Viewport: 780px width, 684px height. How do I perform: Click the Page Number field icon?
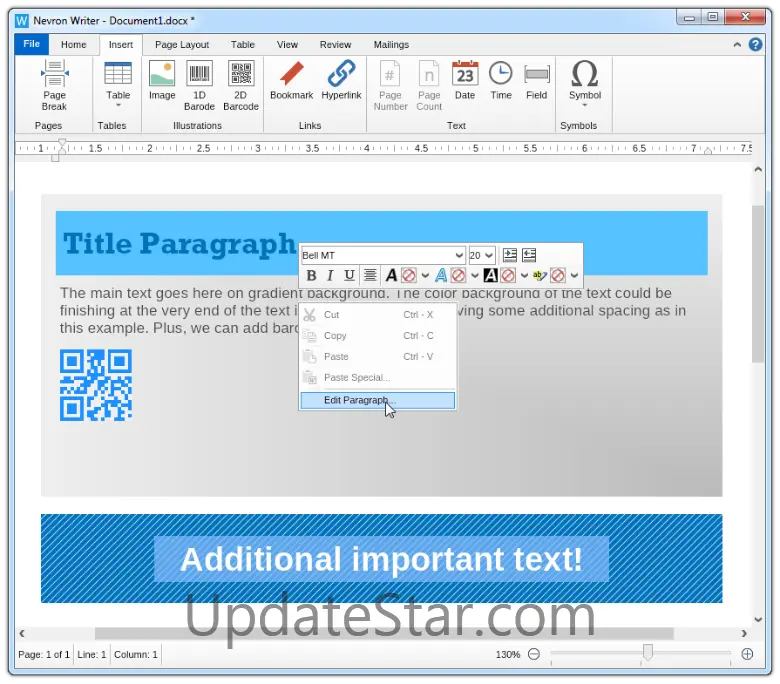pos(390,85)
